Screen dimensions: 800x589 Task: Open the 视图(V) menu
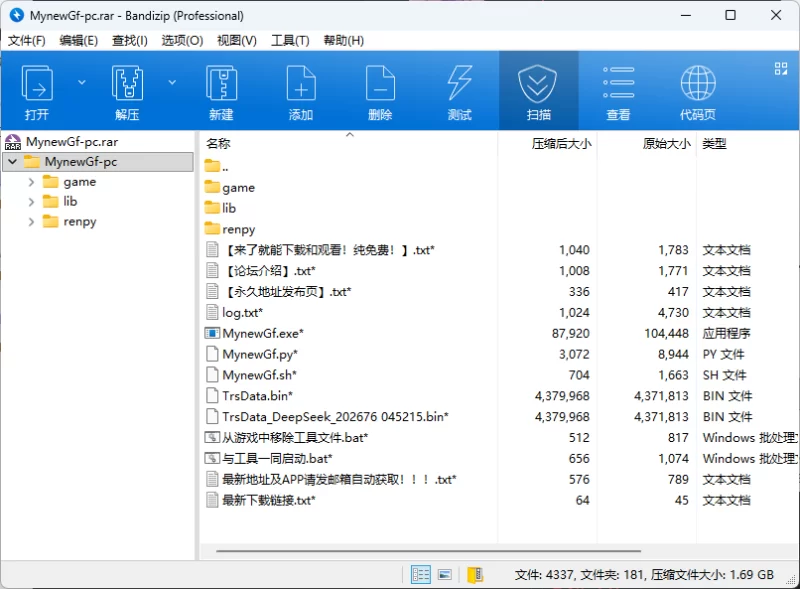point(237,40)
